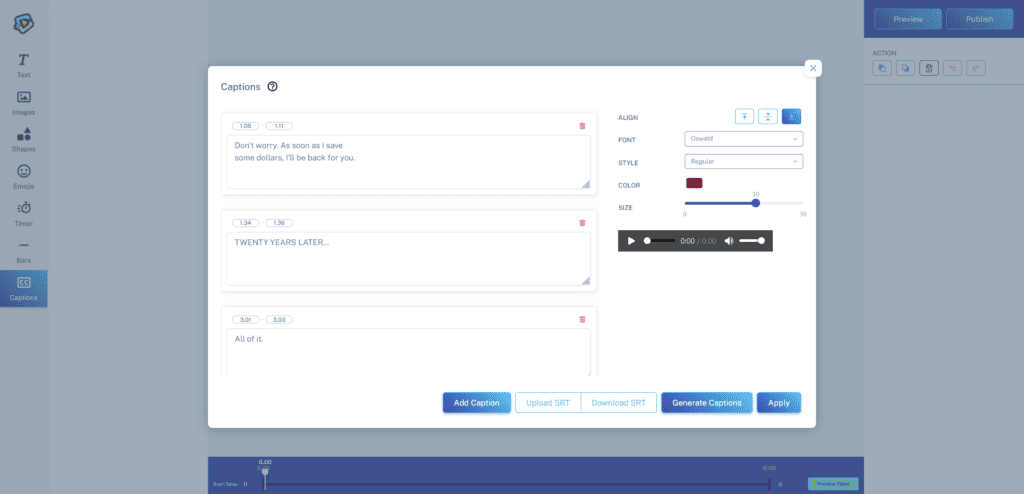This screenshot has width=1024, height=494.
Task: Remove the "All of it." caption
Action: pyautogui.click(x=582, y=319)
